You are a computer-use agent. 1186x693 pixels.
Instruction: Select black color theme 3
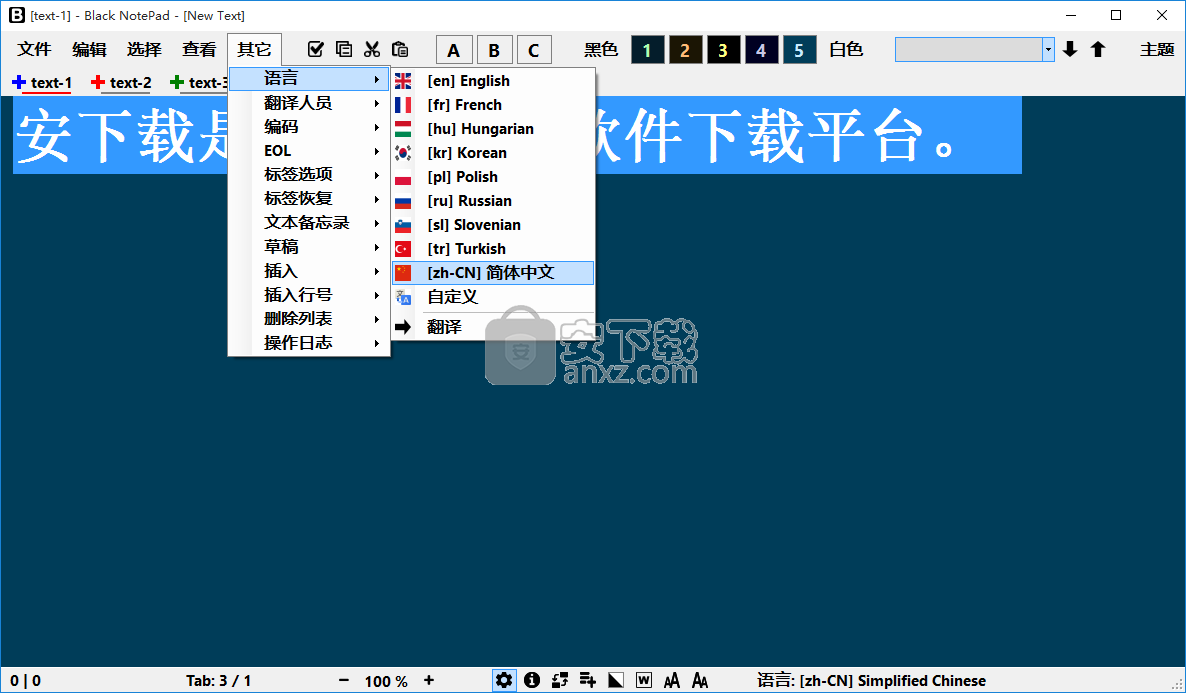click(723, 50)
